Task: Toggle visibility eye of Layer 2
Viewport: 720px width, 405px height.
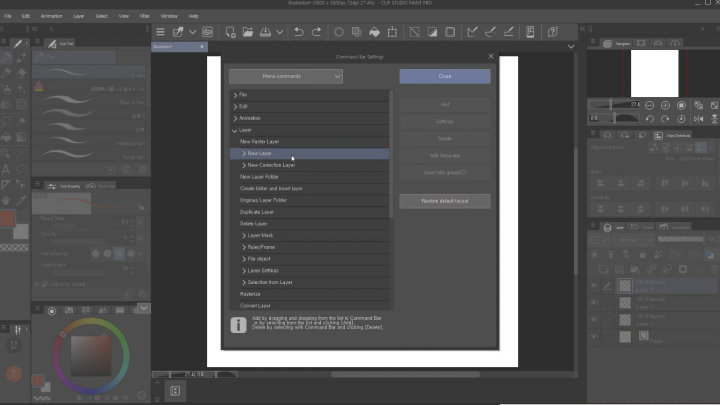Action: [594, 303]
